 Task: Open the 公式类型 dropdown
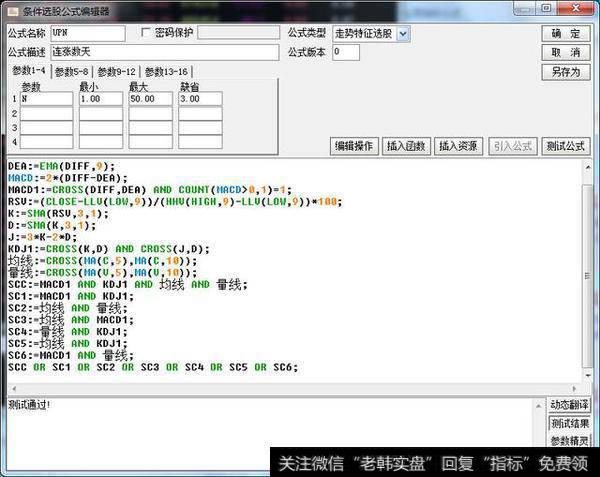(403, 34)
